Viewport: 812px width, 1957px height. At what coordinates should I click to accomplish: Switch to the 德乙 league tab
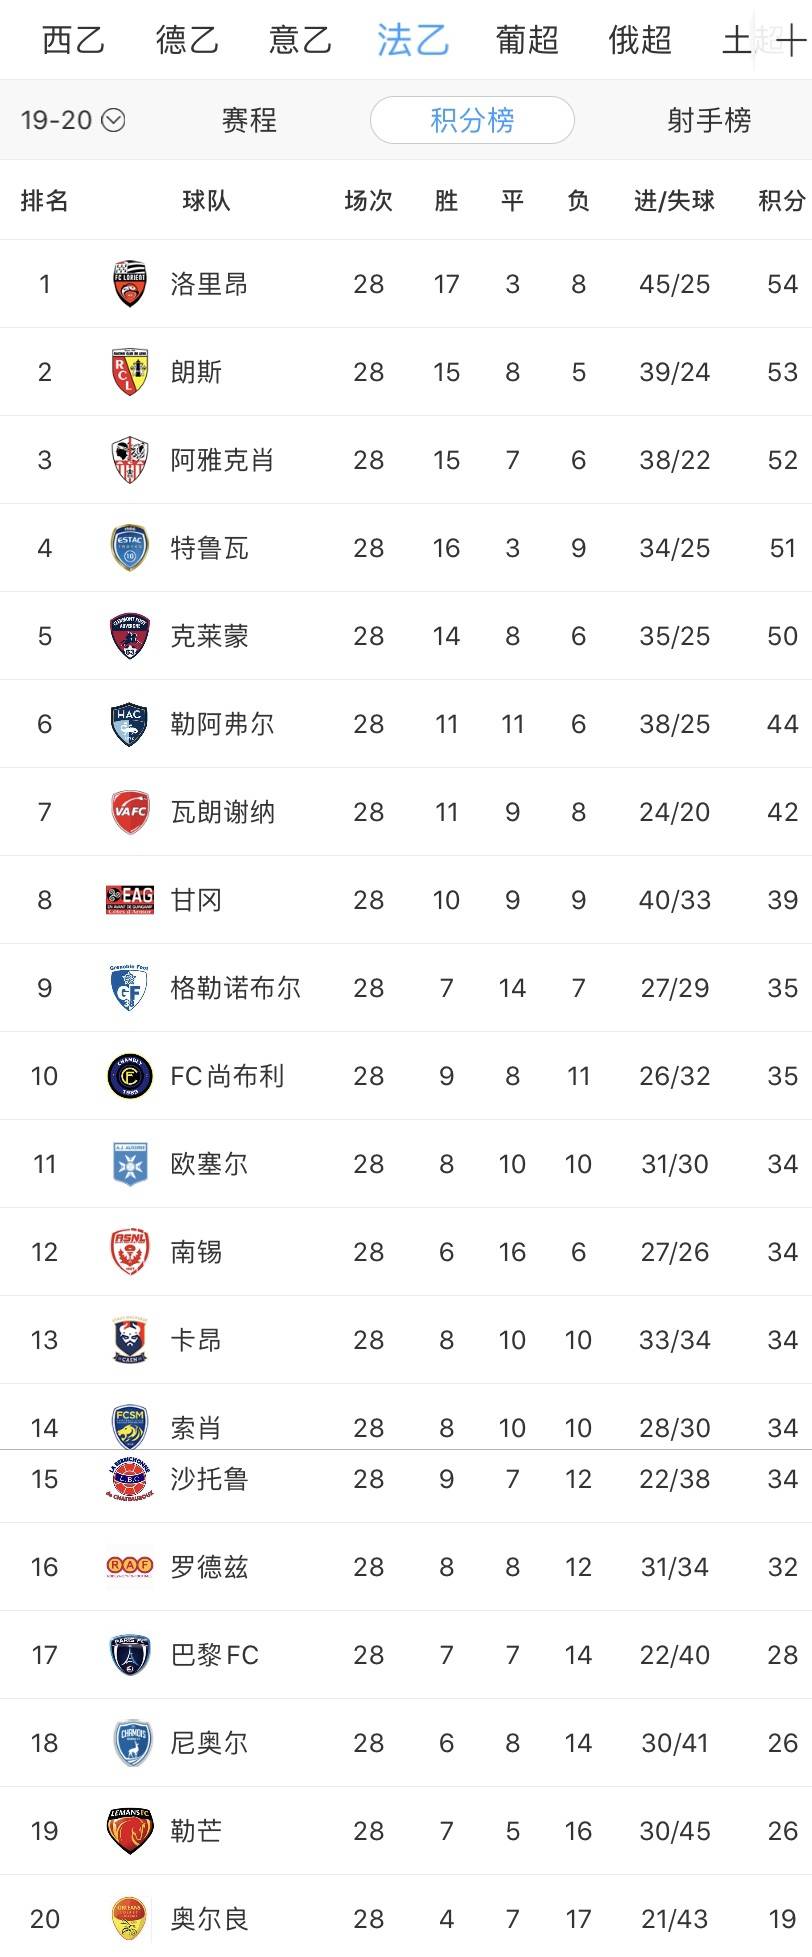(187, 41)
